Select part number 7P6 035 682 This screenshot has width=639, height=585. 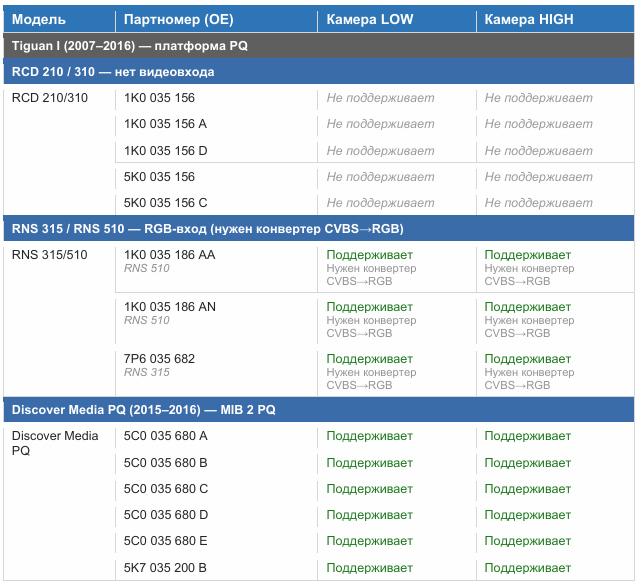click(x=159, y=359)
